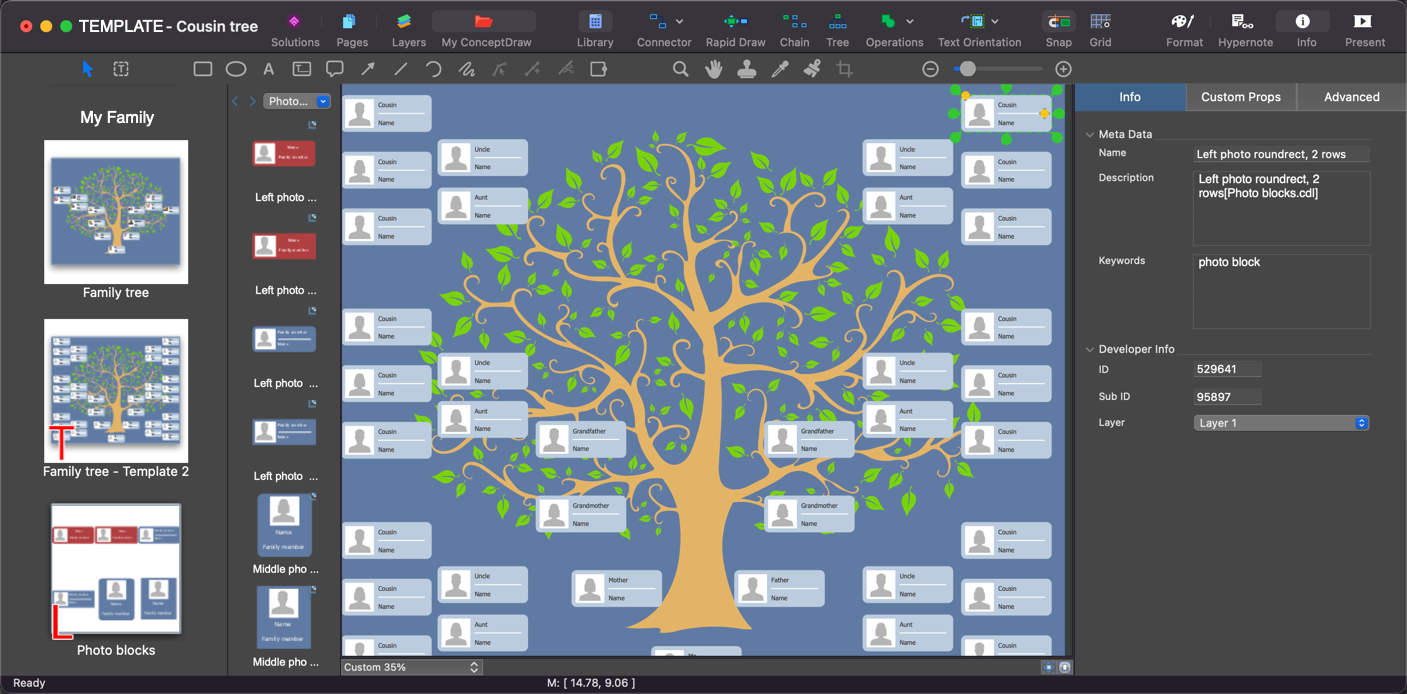Collapse the Developer Info section
This screenshot has height=694, width=1407.
[1089, 349]
